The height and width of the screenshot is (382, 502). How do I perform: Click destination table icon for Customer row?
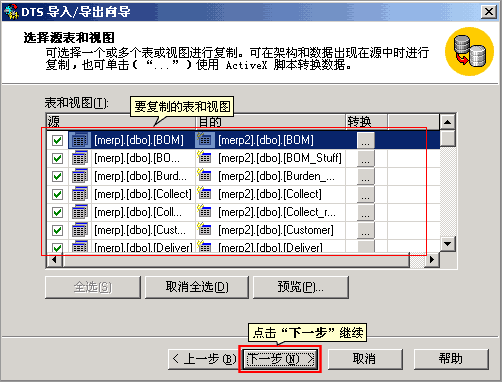(204, 229)
